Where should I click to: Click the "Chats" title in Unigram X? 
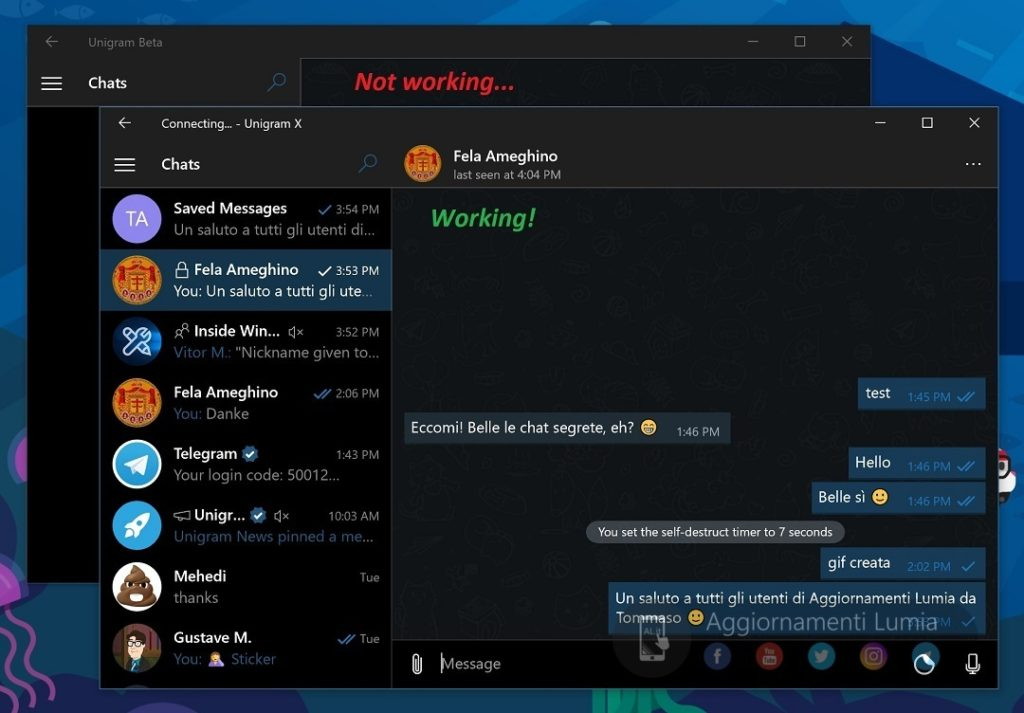pos(180,165)
